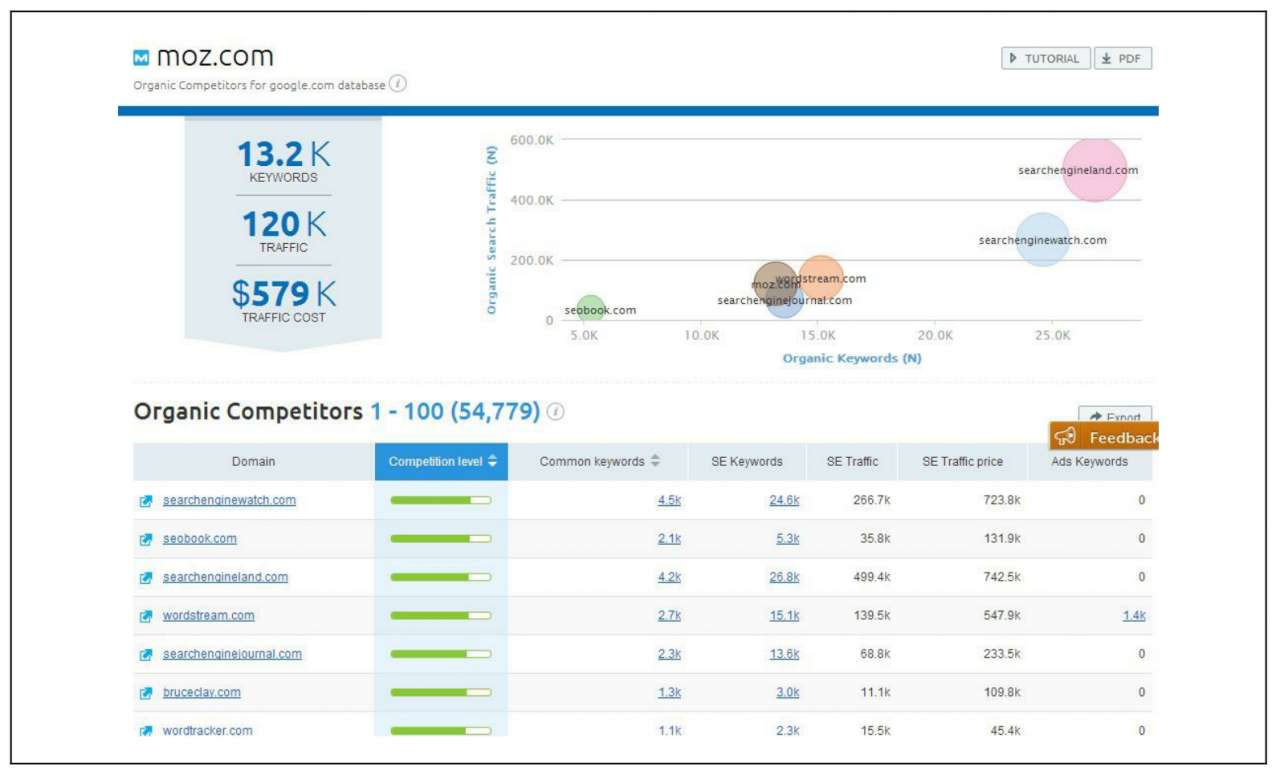
Task: Click SE Traffic price value 723.8k
Action: [1001, 501]
